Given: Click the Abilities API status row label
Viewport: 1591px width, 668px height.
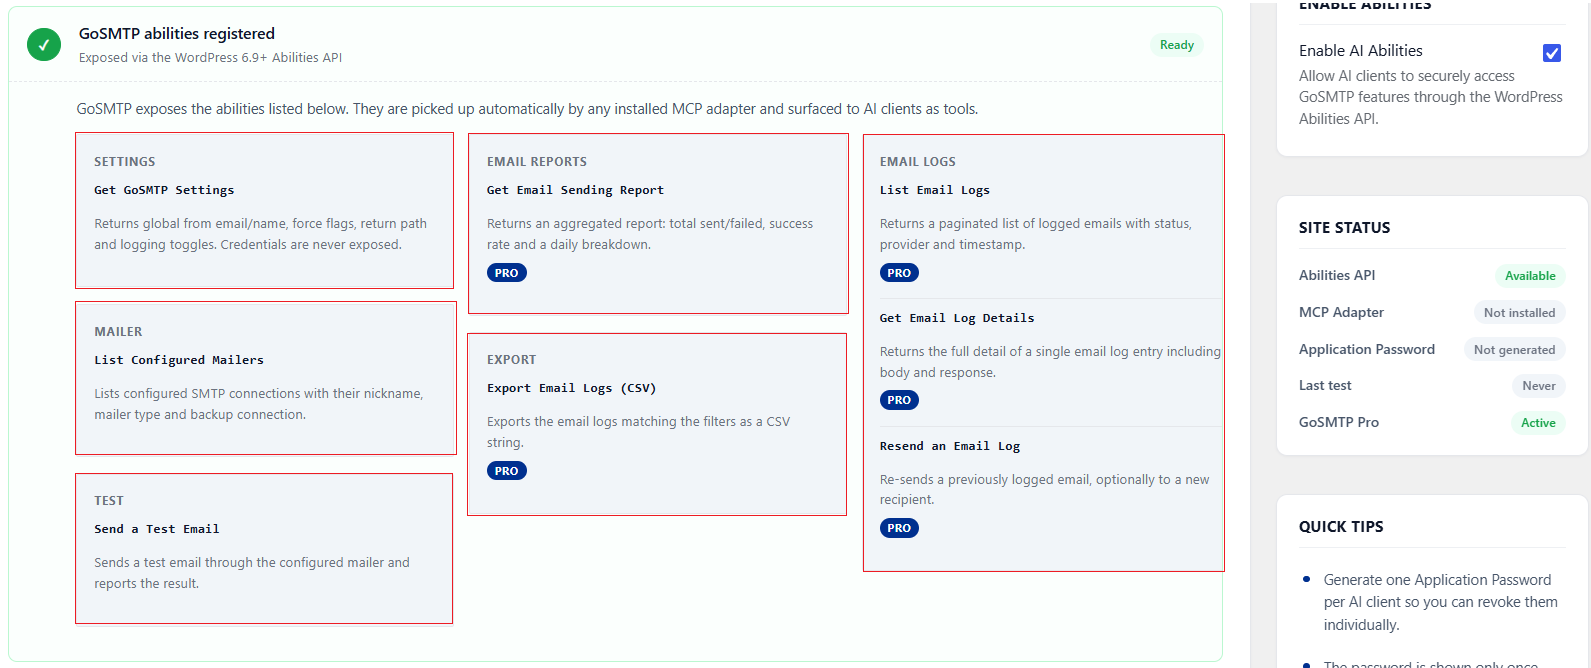Looking at the screenshot, I should [x=1337, y=276].
